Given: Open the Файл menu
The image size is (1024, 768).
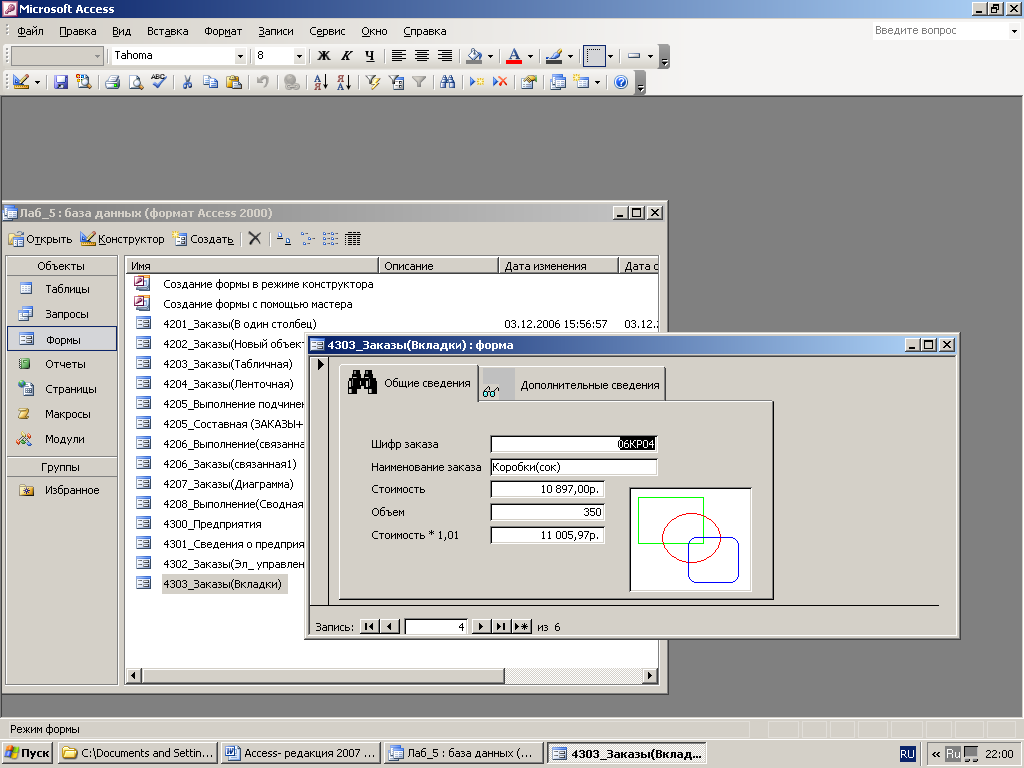Looking at the screenshot, I should (x=30, y=31).
